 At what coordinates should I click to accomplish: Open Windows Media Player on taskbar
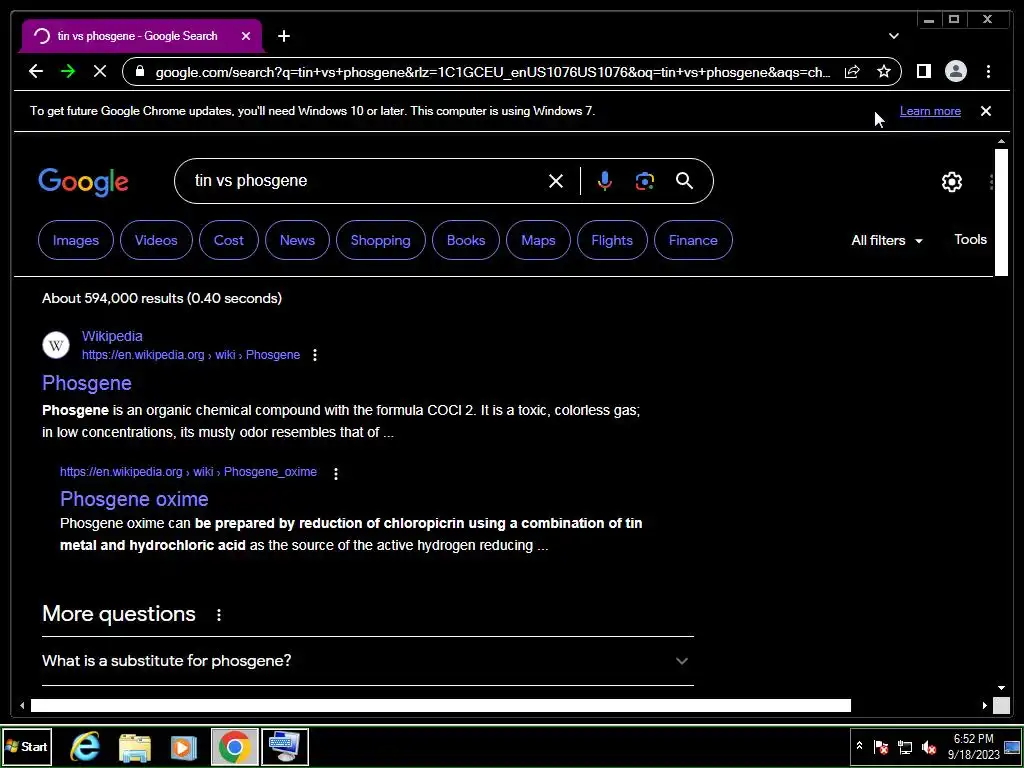pyautogui.click(x=184, y=747)
